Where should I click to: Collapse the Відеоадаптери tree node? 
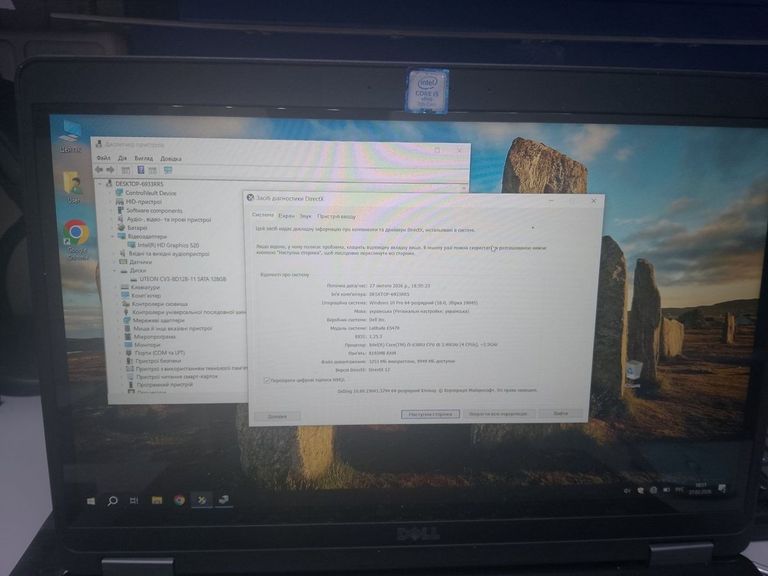[113, 236]
